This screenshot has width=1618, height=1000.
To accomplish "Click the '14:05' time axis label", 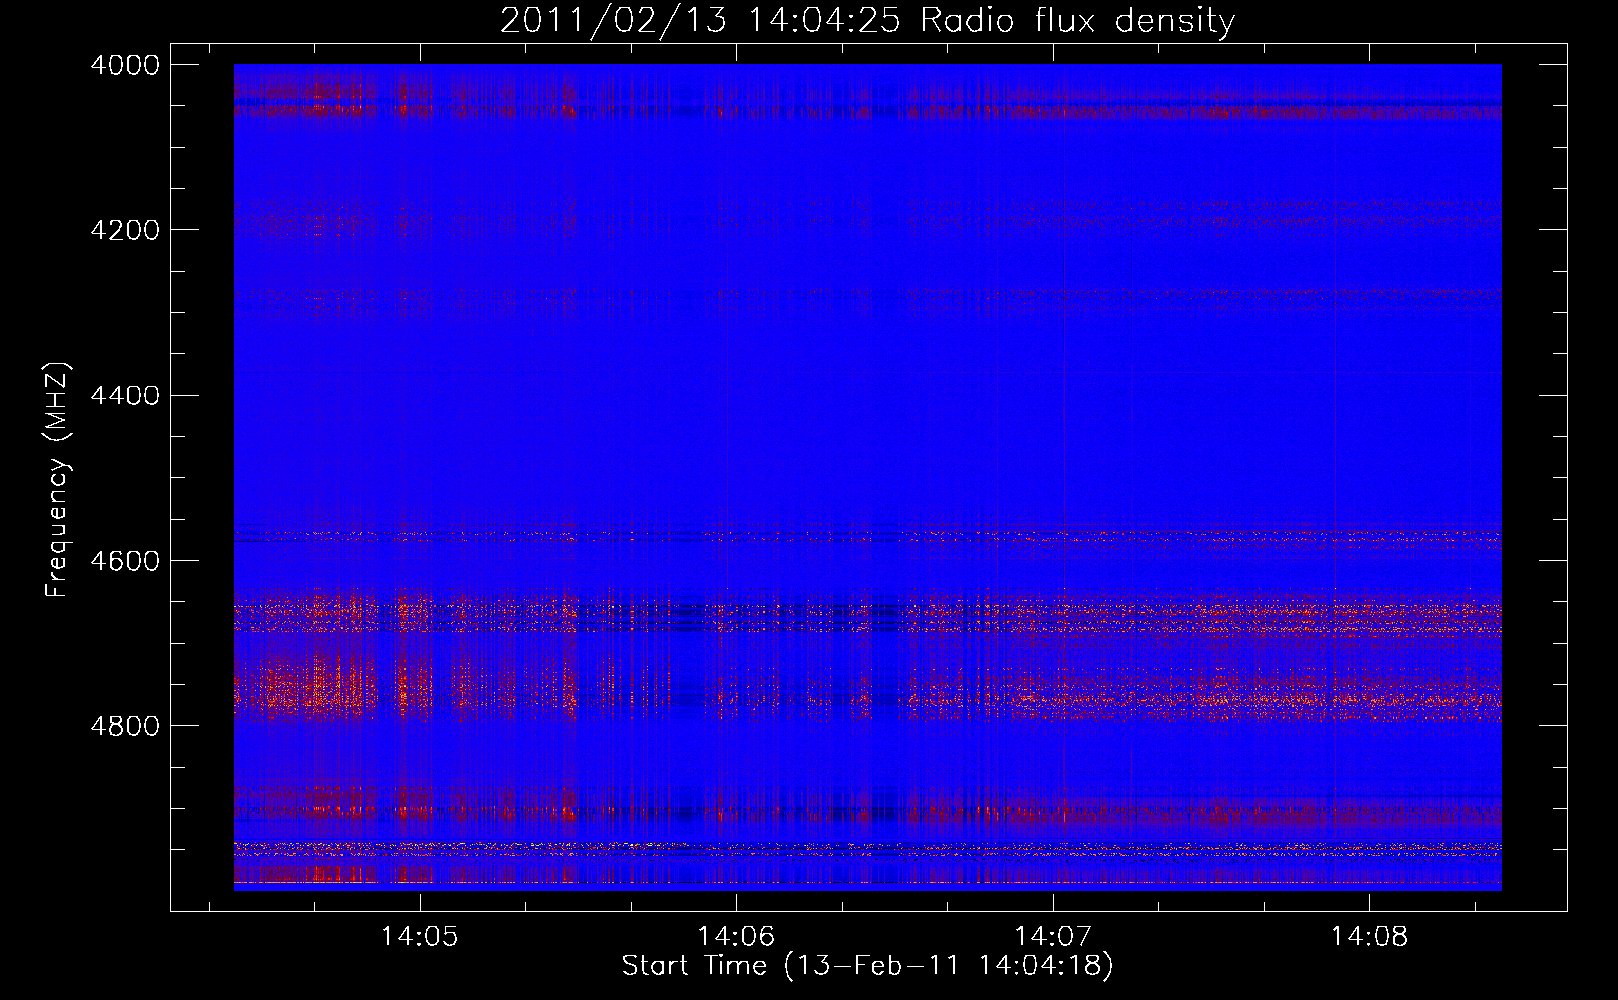I will point(420,937).
